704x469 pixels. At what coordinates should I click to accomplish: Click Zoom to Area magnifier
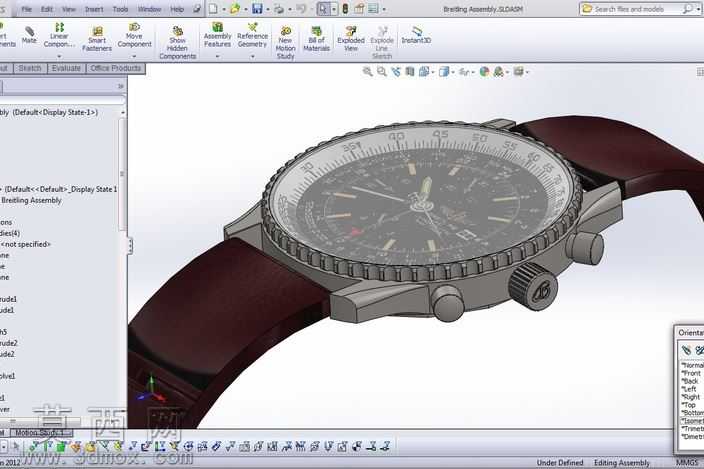tap(382, 72)
